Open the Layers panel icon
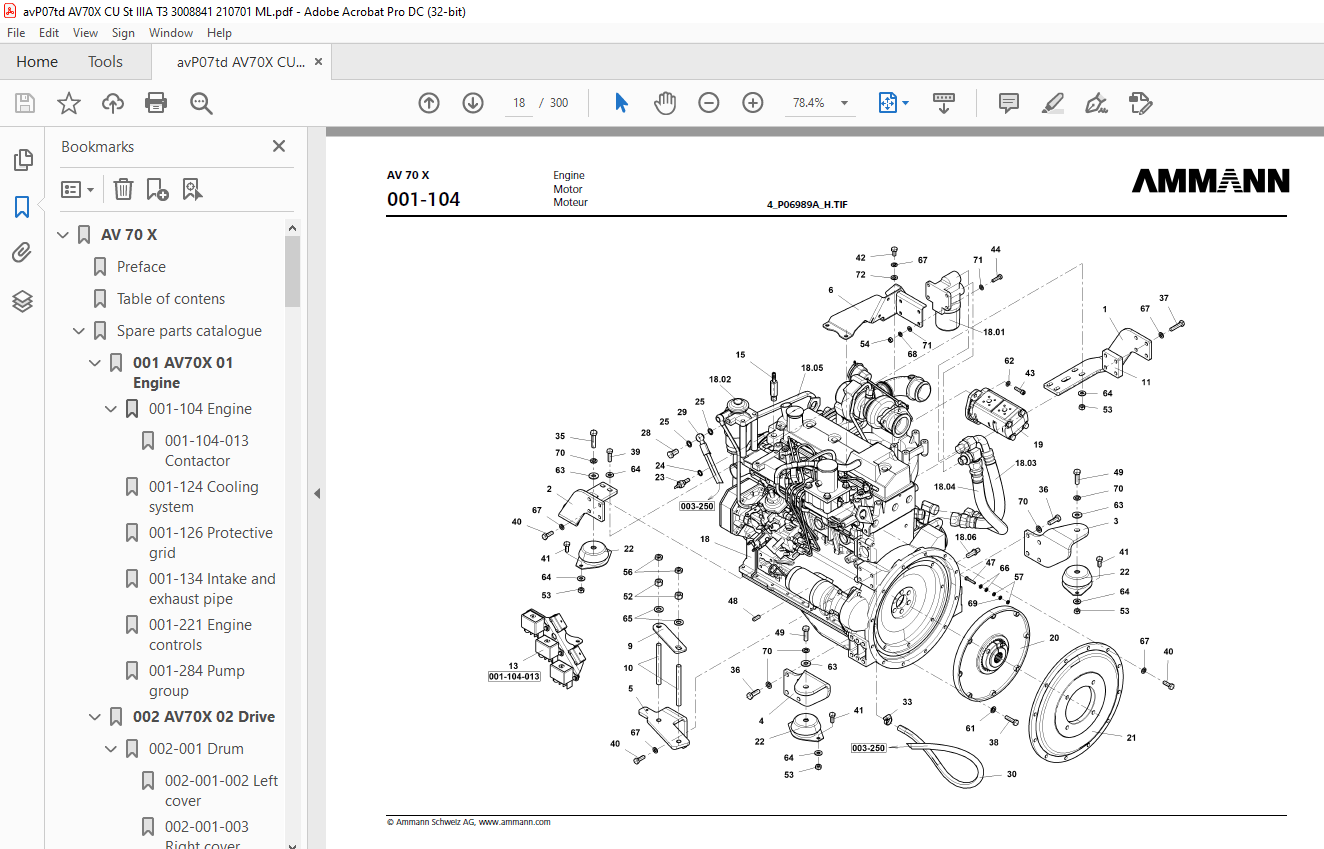Image resolution: width=1324 pixels, height=849 pixels. click(x=22, y=301)
